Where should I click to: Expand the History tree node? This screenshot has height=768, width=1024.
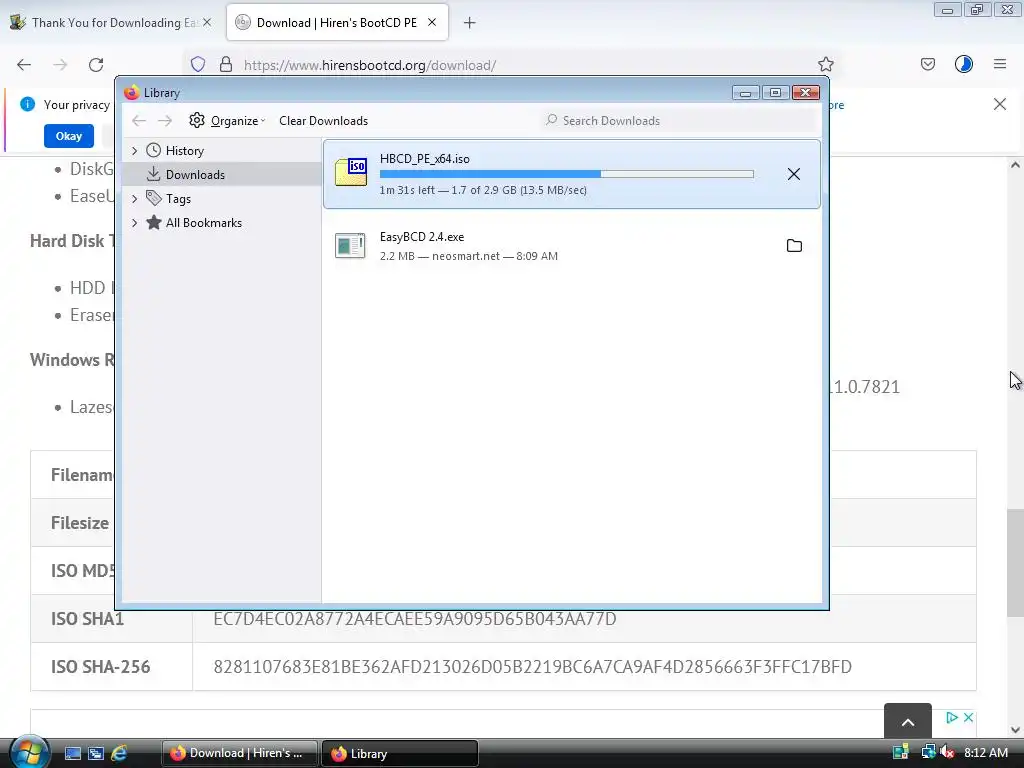pyautogui.click(x=135, y=151)
